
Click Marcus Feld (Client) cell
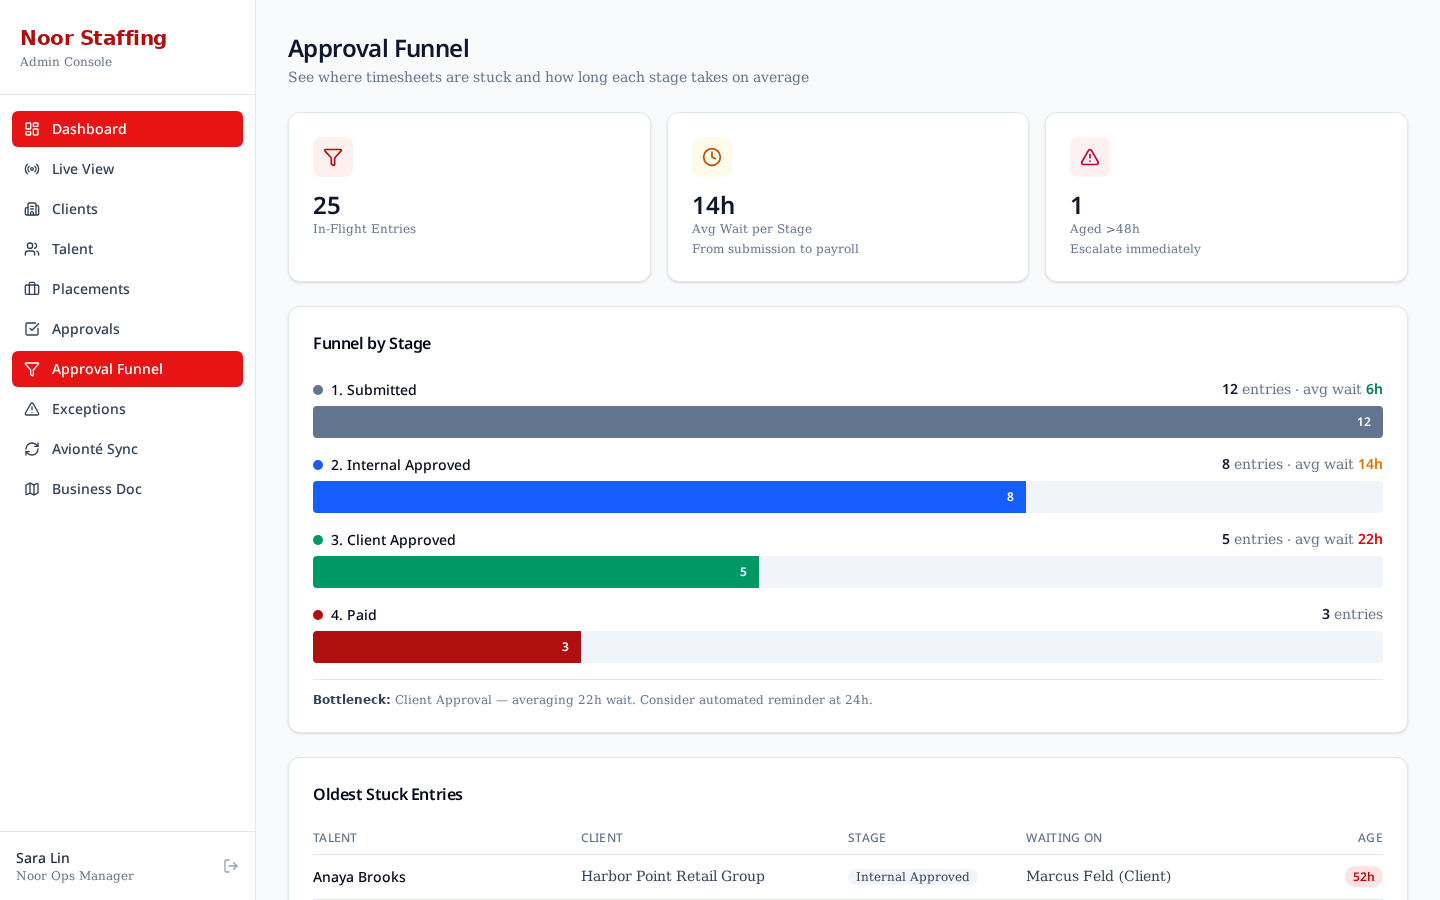click(x=1098, y=876)
